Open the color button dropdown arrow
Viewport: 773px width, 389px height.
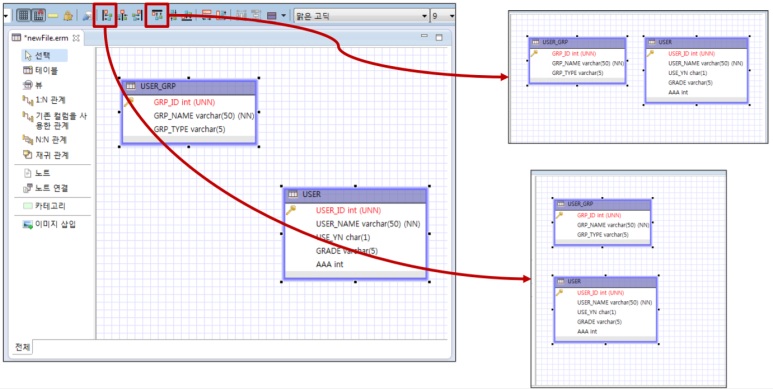coord(283,16)
